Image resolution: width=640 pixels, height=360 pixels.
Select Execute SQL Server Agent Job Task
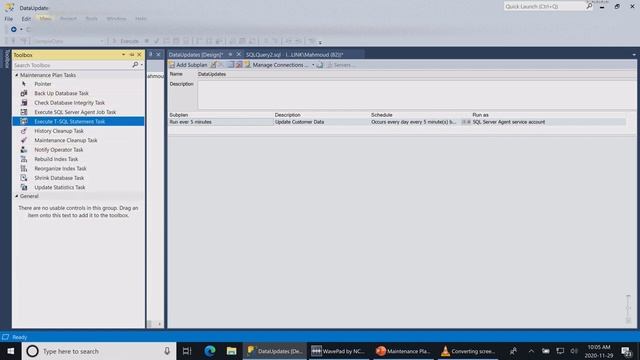click(75, 112)
